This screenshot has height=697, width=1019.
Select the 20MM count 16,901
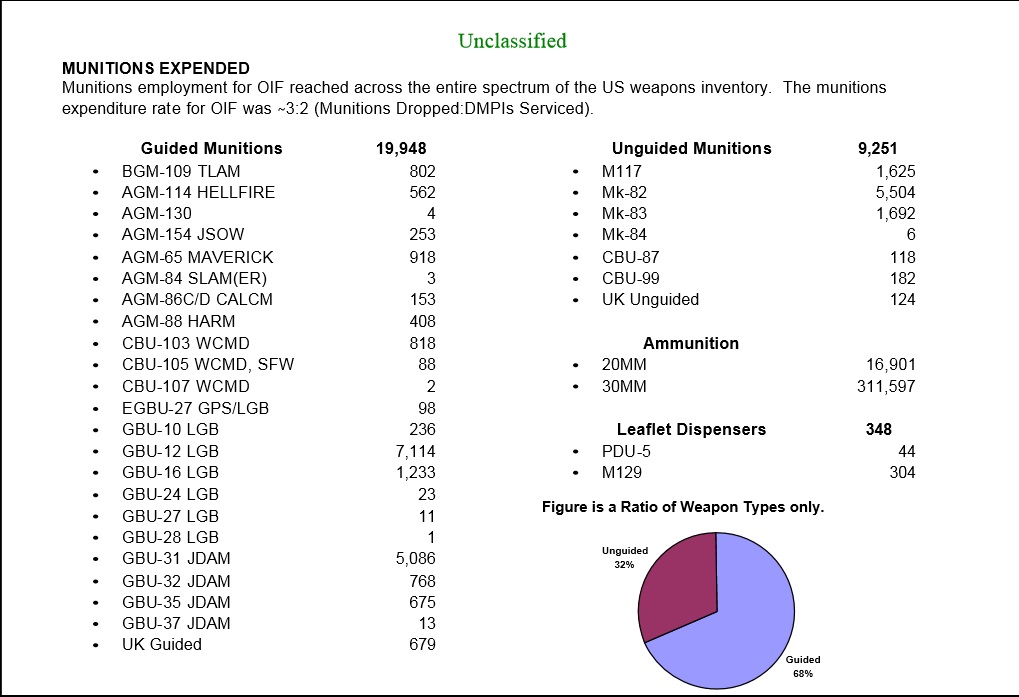890,364
